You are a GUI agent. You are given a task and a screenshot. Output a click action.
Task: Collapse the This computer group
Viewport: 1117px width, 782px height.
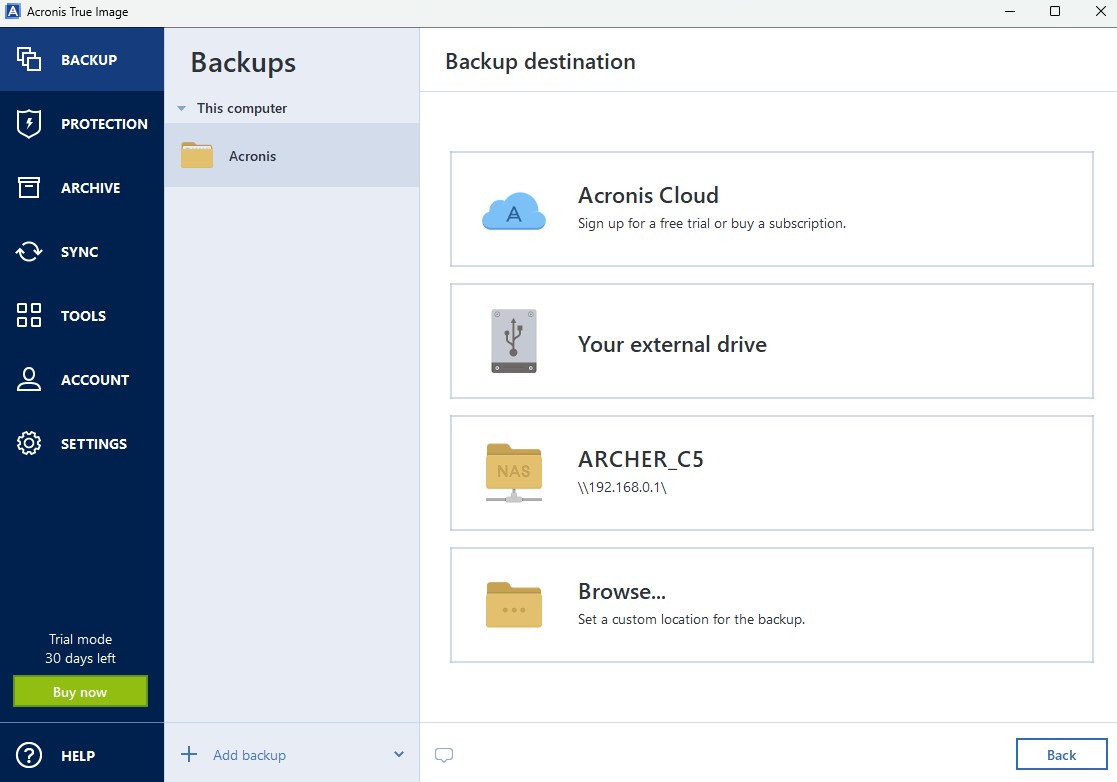point(182,108)
